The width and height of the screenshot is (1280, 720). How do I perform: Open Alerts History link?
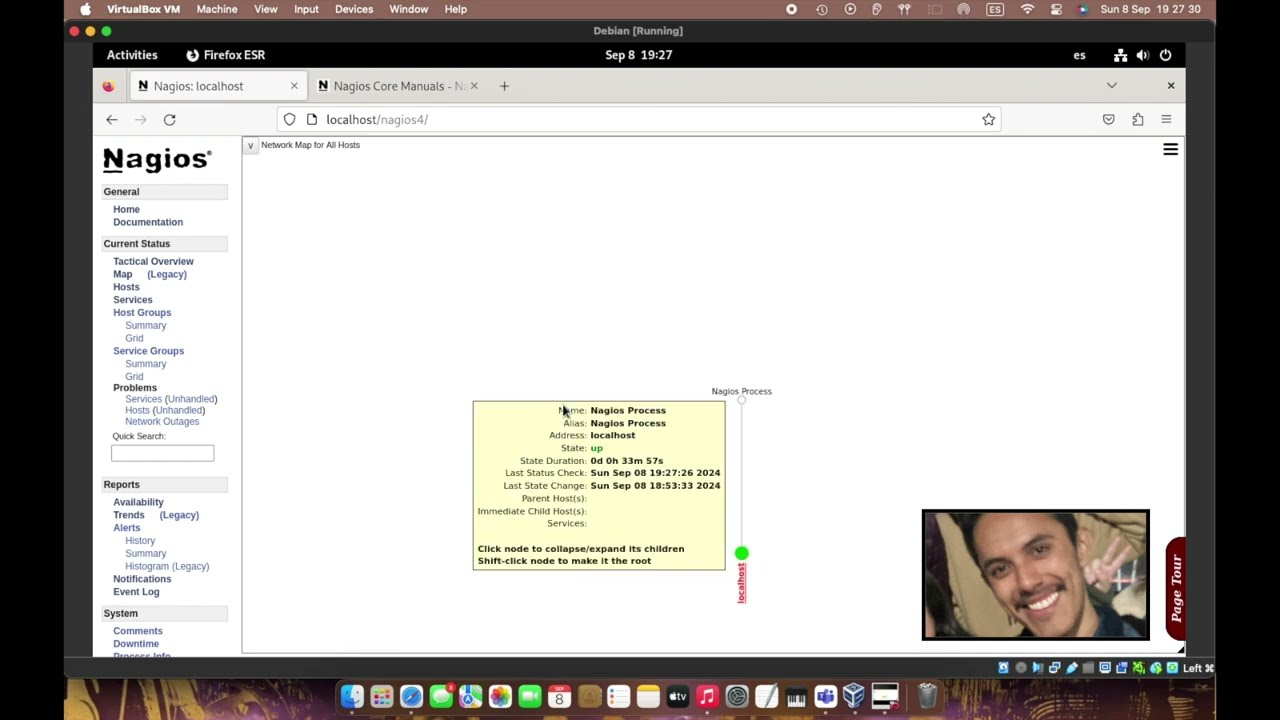pyautogui.click(x=140, y=541)
